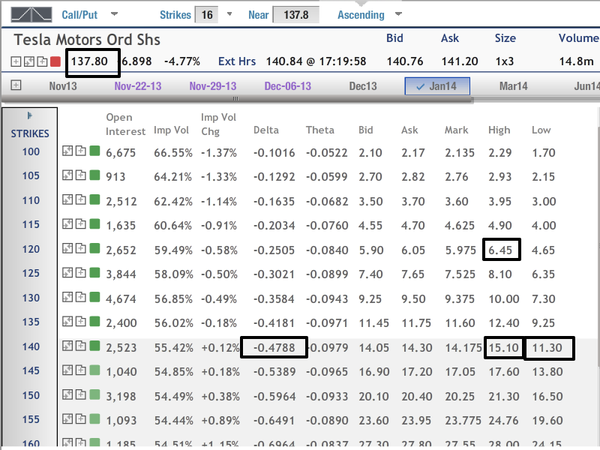Click the Ext Hrs label
Image resolution: width=600 pixels, height=450 pixels.
coord(237,62)
